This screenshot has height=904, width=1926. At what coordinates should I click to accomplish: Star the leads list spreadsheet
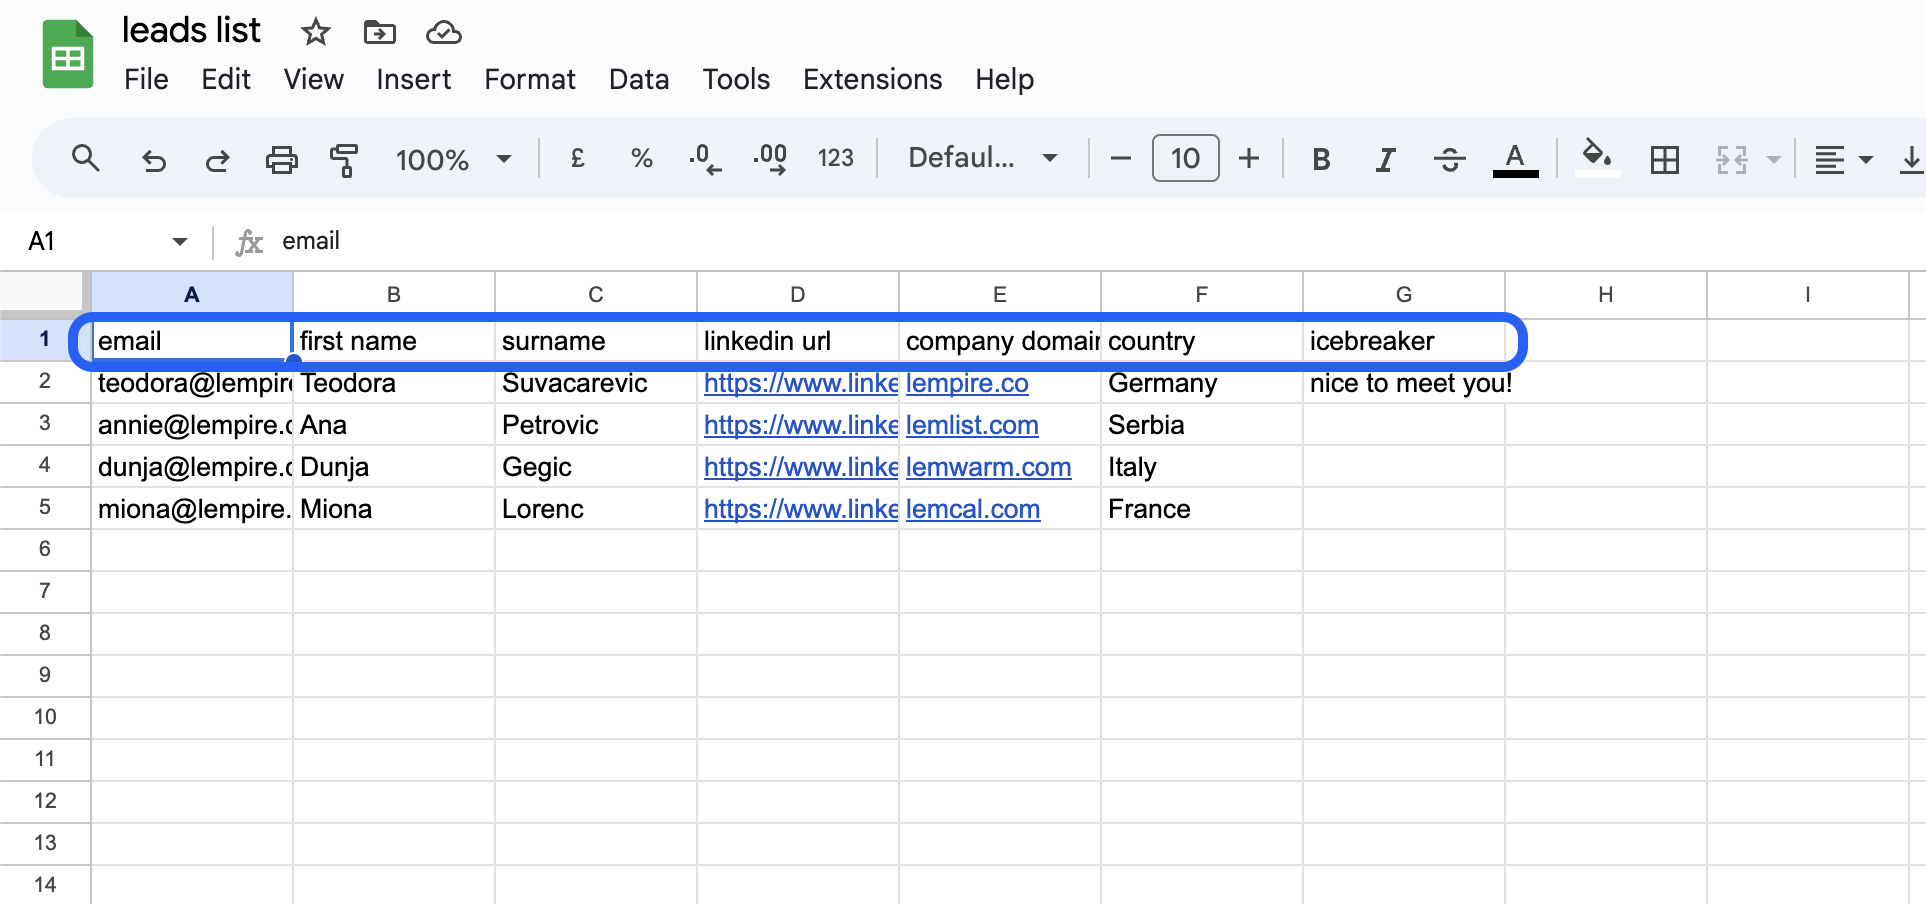(x=314, y=31)
